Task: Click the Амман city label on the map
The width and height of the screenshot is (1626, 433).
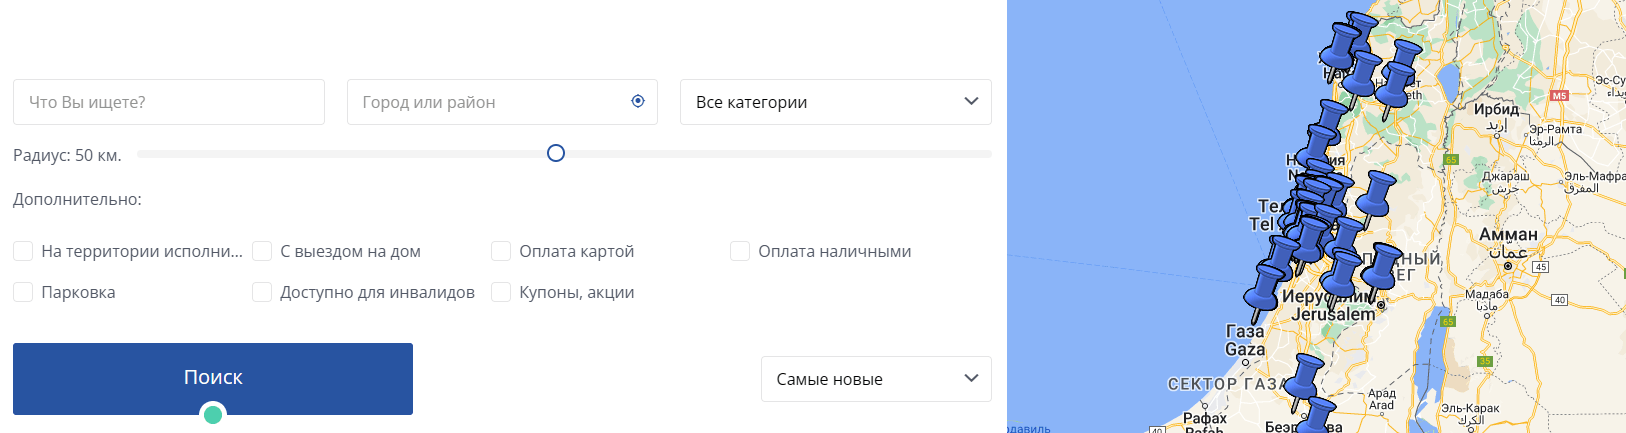Action: (x=1508, y=235)
